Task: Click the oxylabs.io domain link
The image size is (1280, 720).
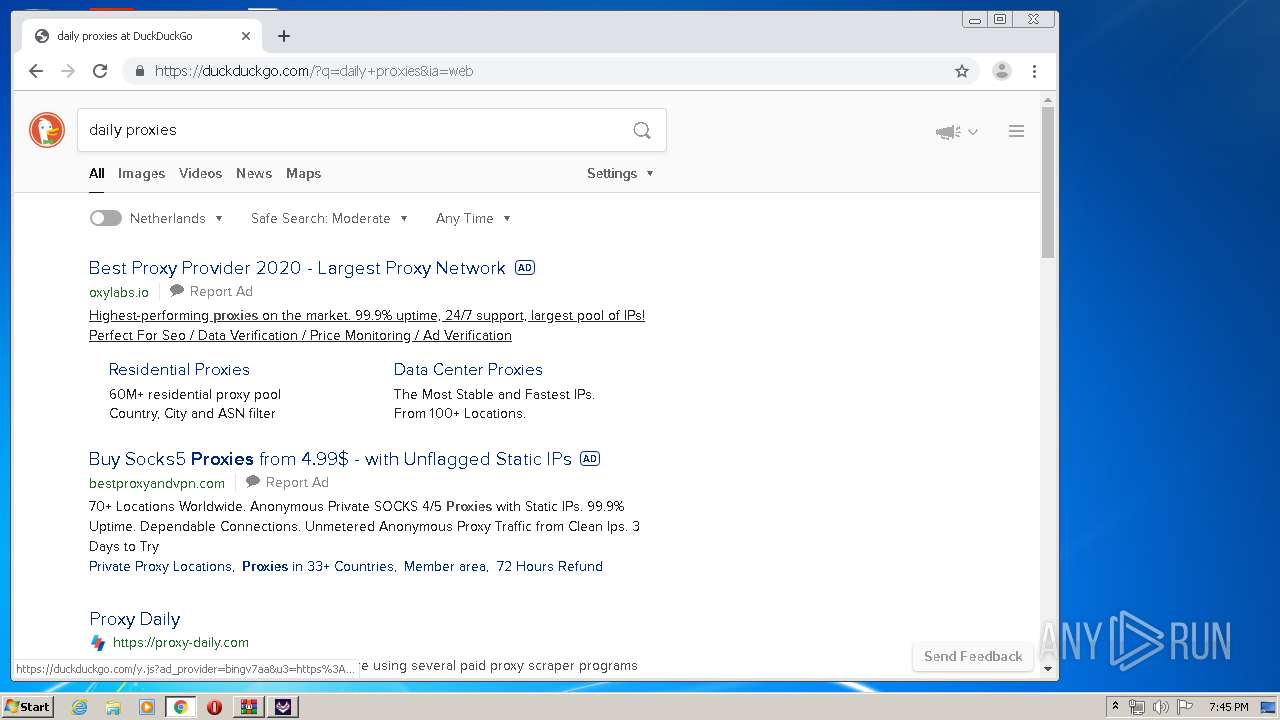Action: (x=119, y=292)
